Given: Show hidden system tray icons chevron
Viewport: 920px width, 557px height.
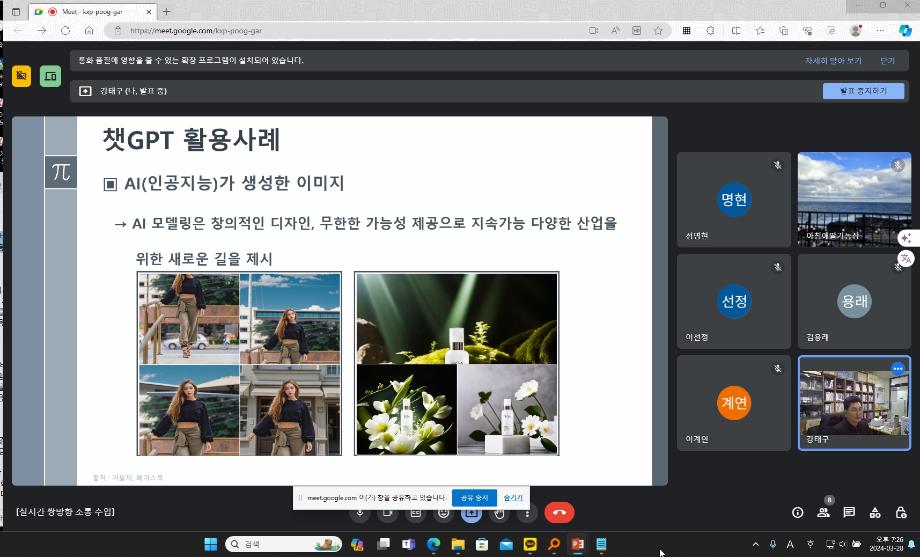Looking at the screenshot, I should (756, 544).
